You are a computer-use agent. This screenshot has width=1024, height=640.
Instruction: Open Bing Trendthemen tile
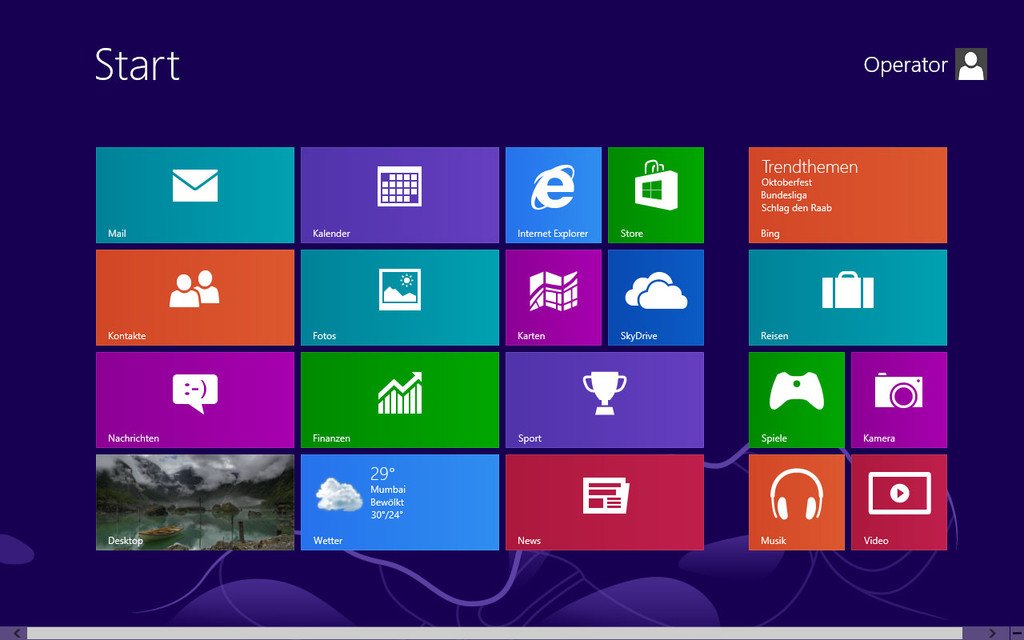[847, 195]
